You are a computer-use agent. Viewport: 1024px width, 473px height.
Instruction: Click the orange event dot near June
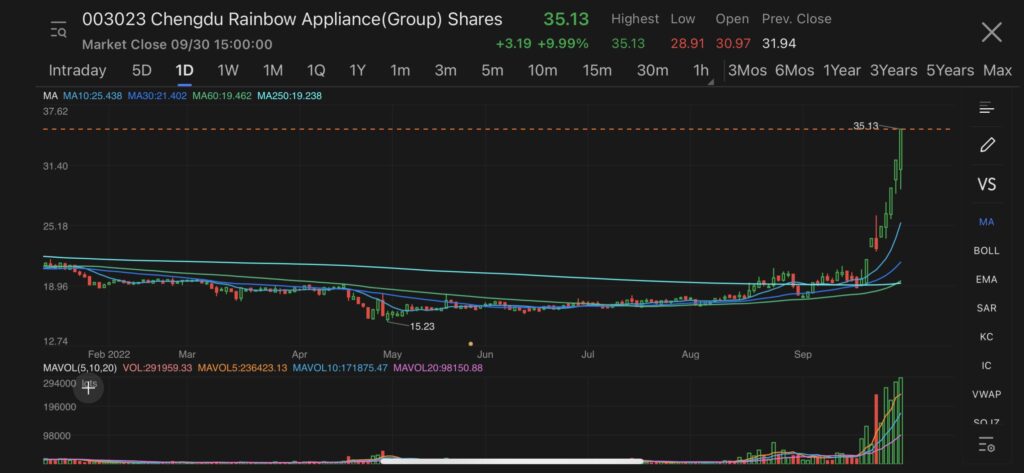[470, 343]
